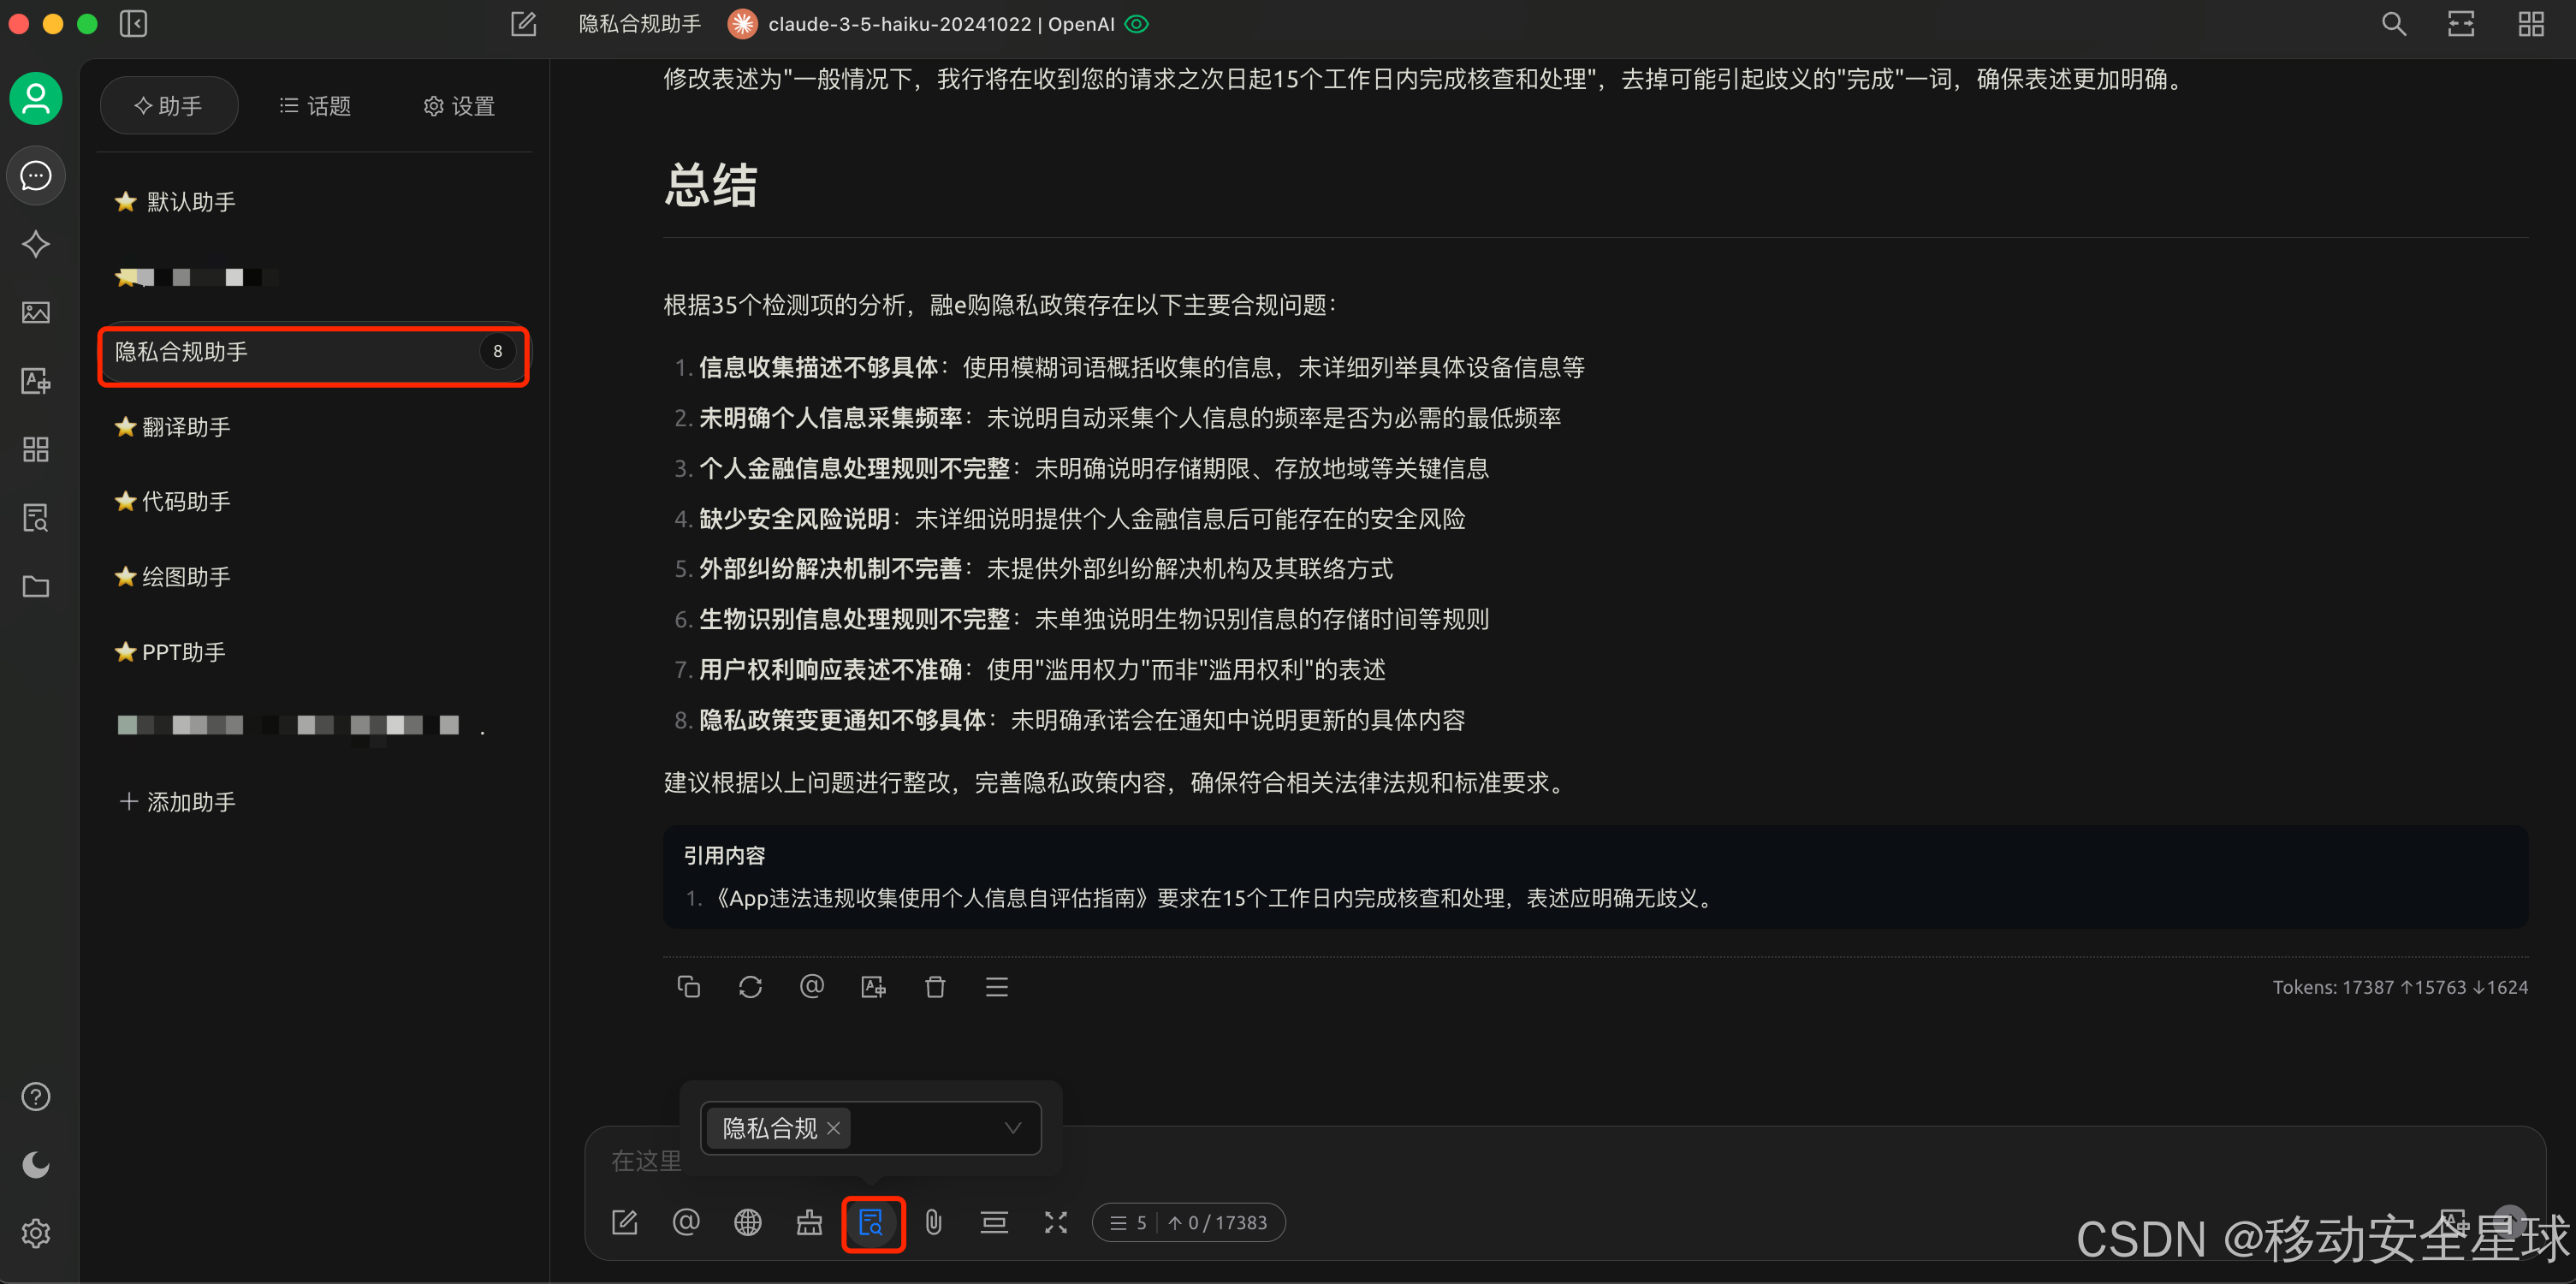This screenshot has width=2576, height=1284.
Task: Click the clear context broom icon
Action: 809,1222
